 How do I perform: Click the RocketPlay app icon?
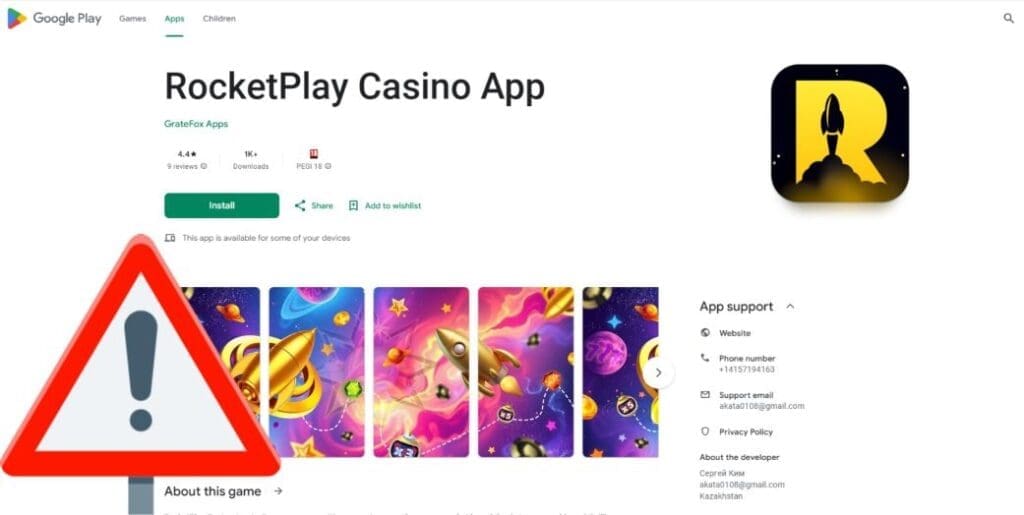pyautogui.click(x=840, y=133)
